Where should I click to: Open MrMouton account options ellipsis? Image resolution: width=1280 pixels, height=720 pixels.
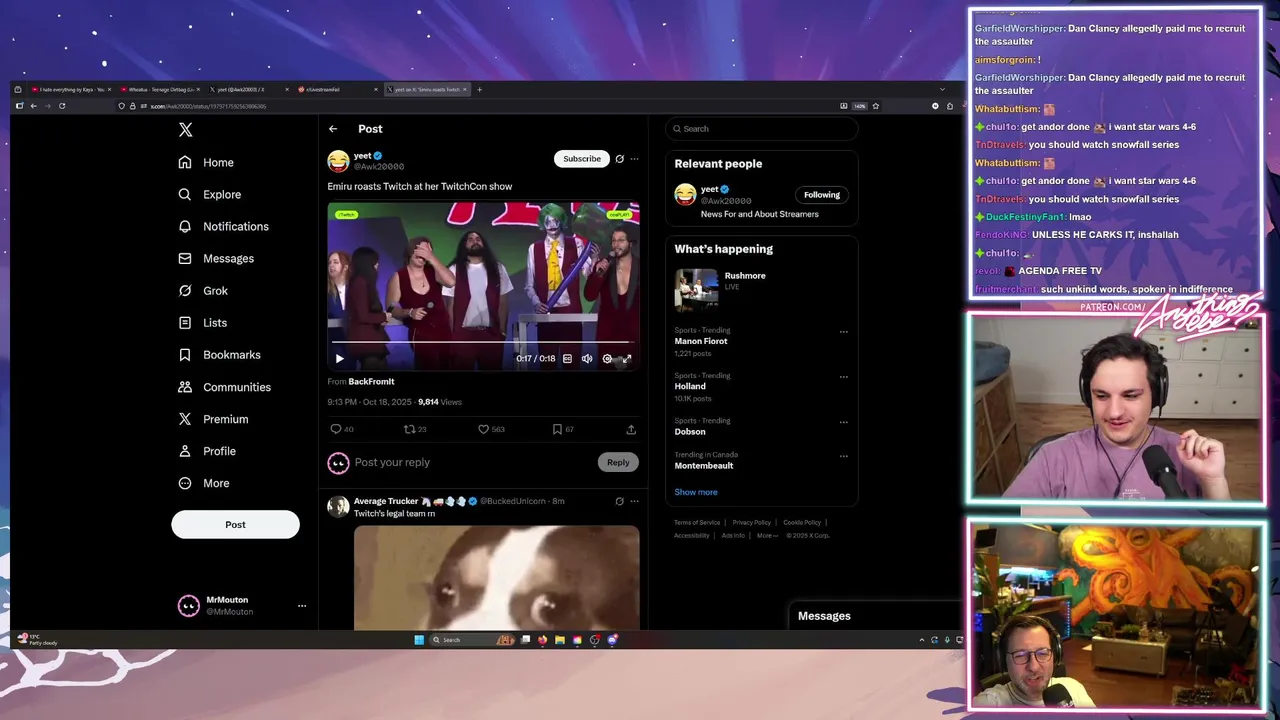pyautogui.click(x=302, y=605)
